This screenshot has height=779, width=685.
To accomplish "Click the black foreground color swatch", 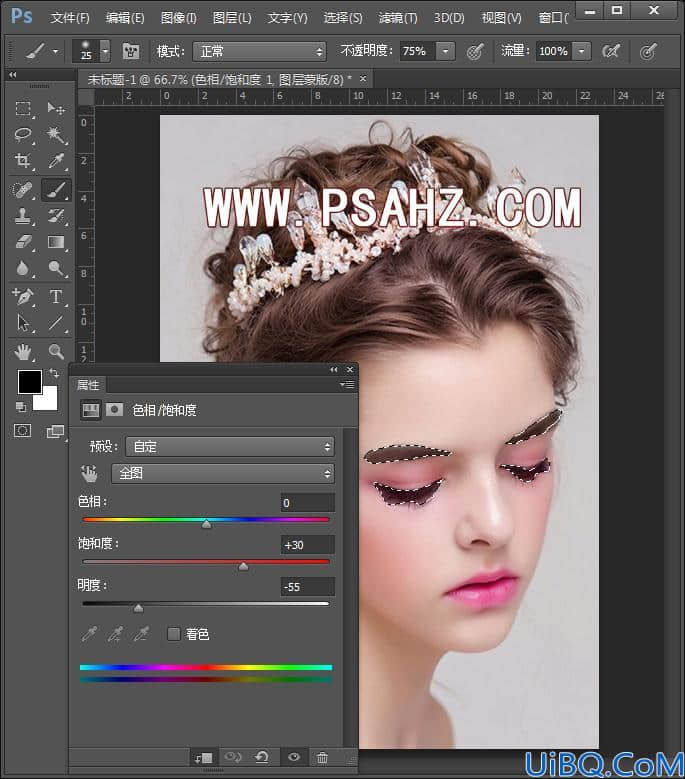I will tap(30, 382).
